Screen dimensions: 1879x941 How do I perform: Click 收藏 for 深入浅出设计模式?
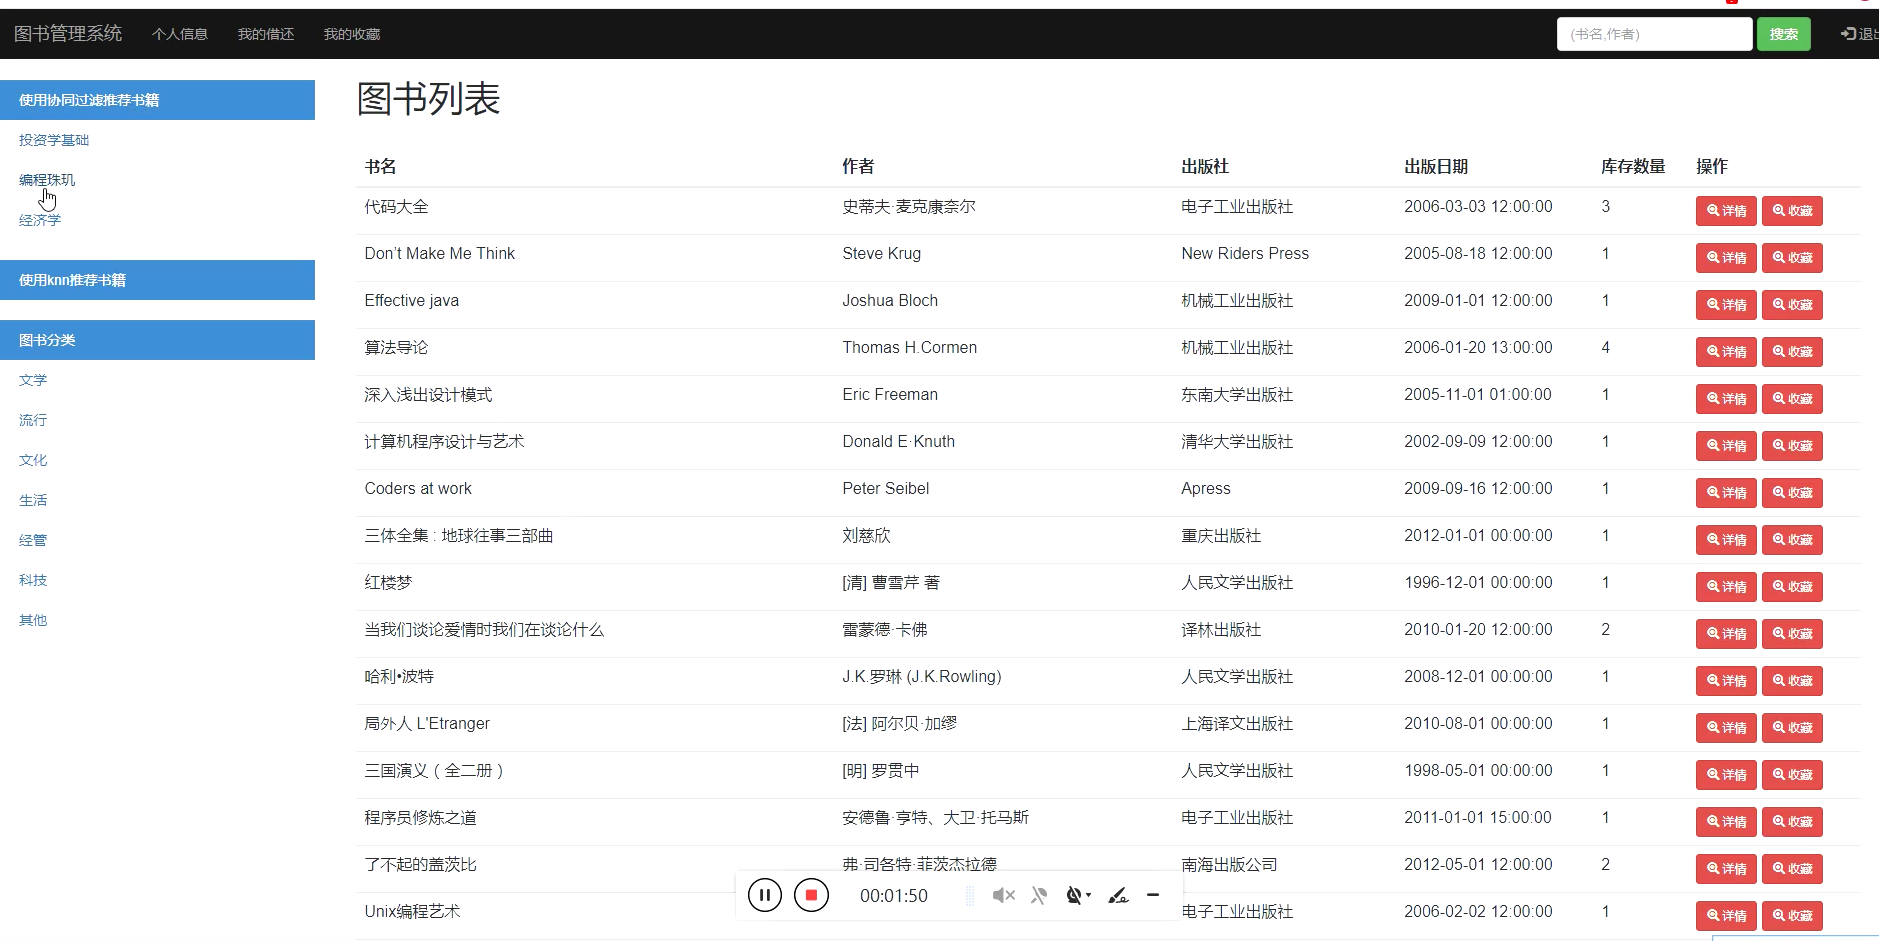(x=1792, y=399)
